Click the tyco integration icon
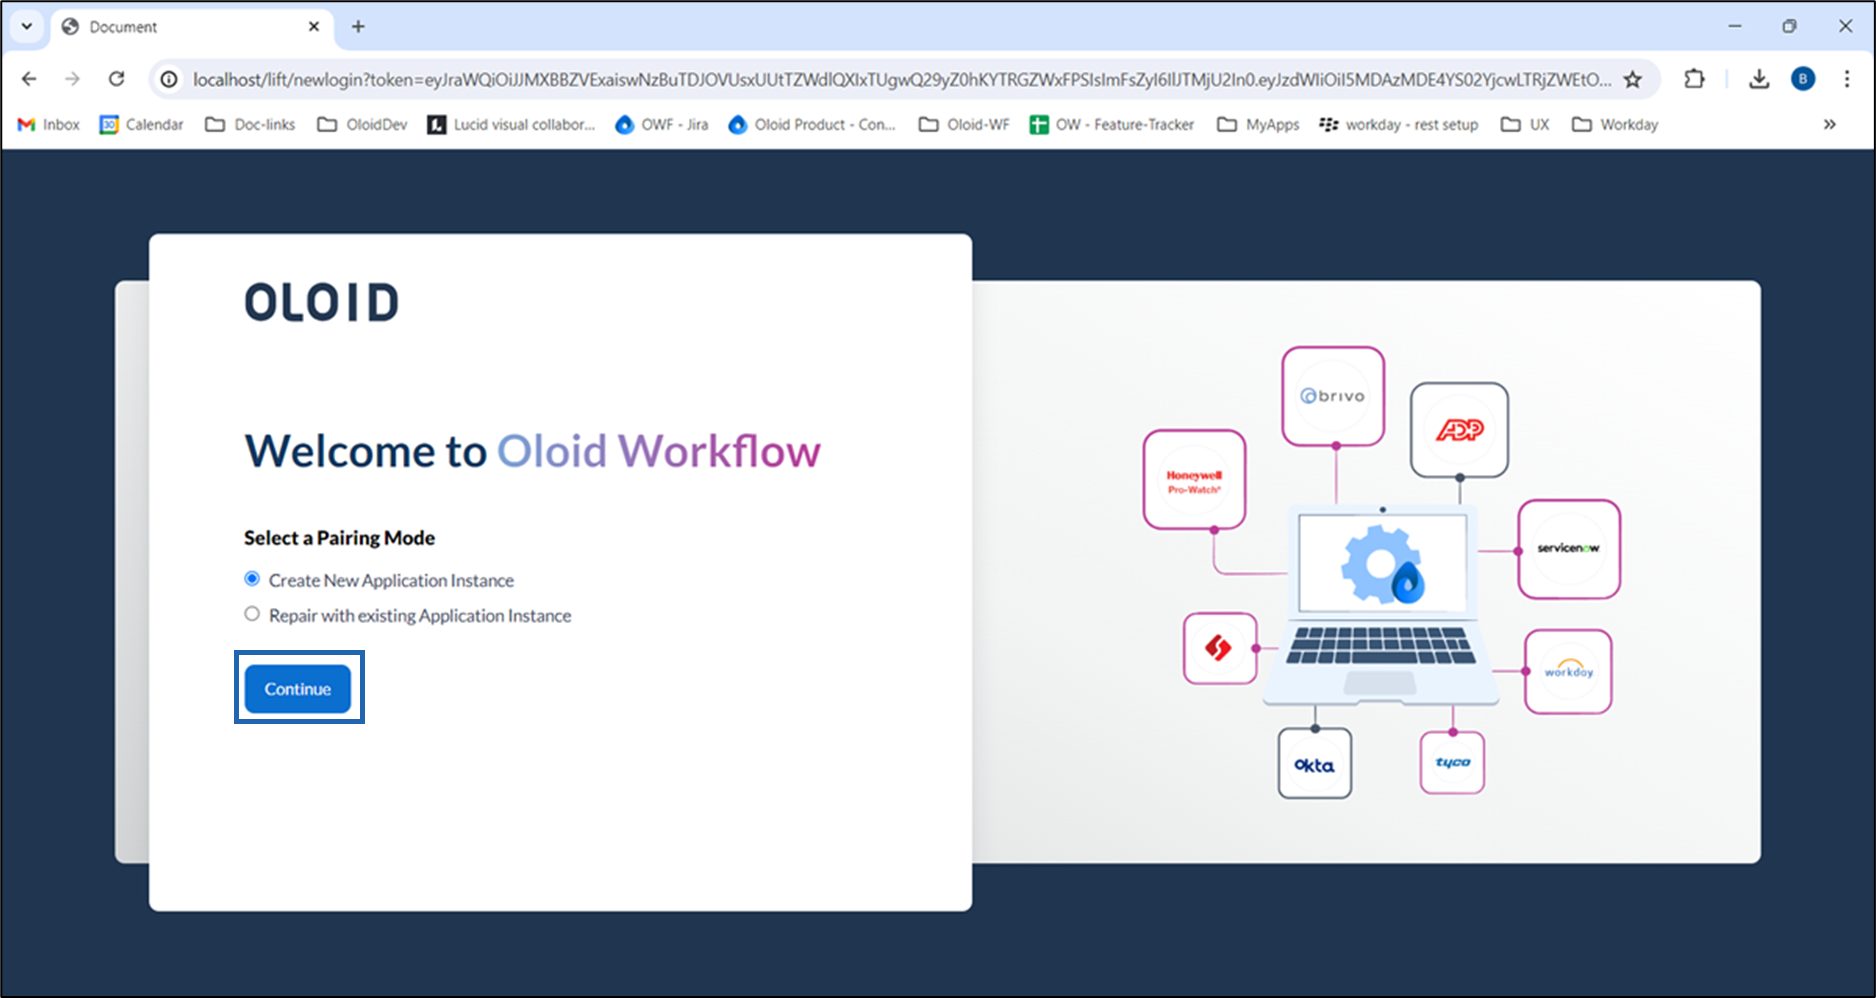 [1452, 762]
